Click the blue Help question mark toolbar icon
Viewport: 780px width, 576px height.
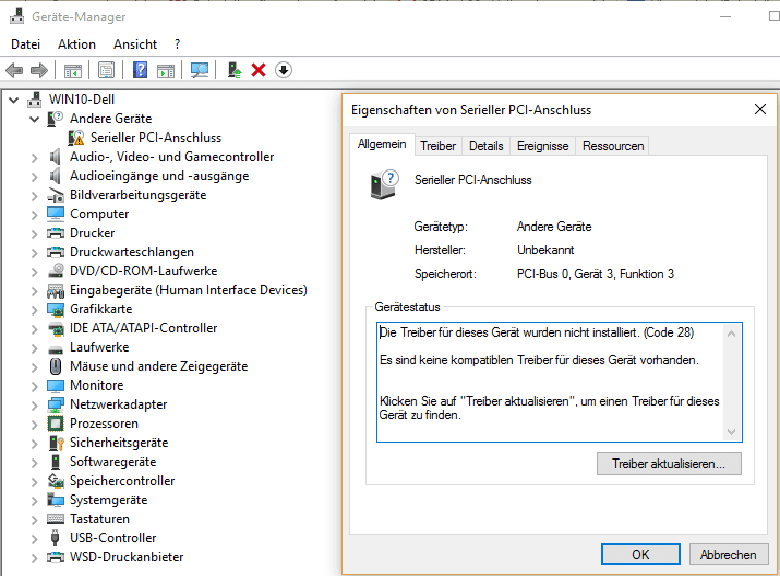point(140,70)
